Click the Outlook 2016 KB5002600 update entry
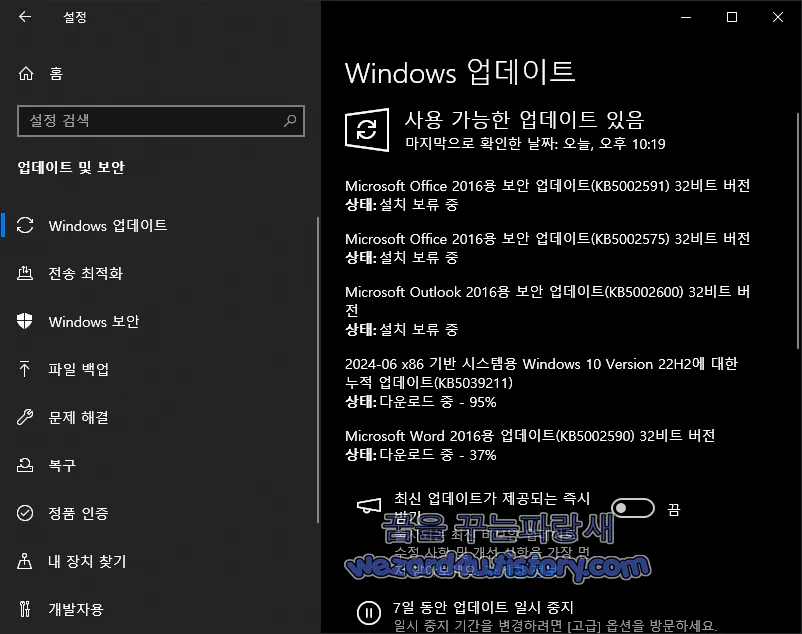Image resolution: width=802 pixels, height=634 pixels. click(x=547, y=310)
